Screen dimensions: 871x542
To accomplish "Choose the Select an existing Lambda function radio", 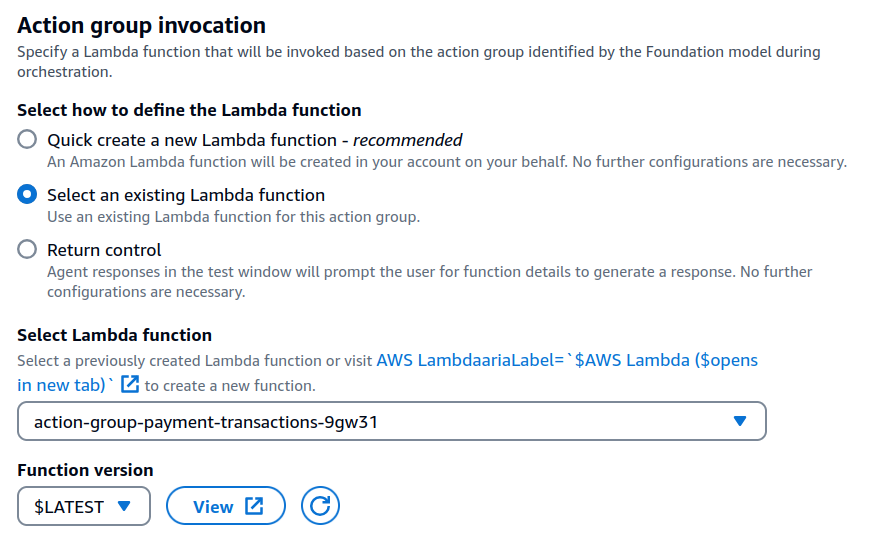I will (28, 195).
